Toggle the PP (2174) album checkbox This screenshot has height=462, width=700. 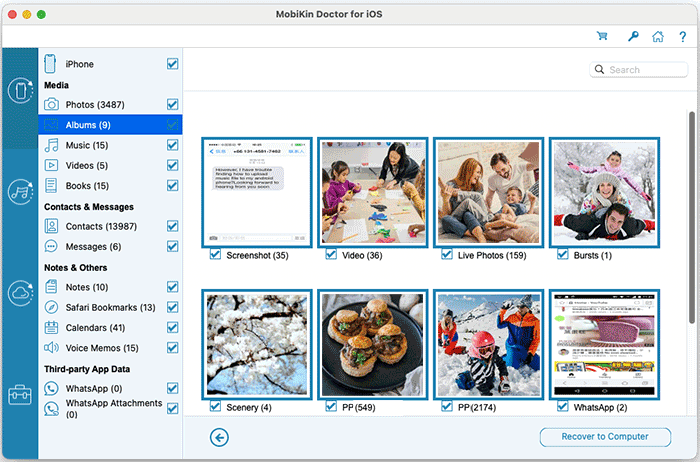447,407
